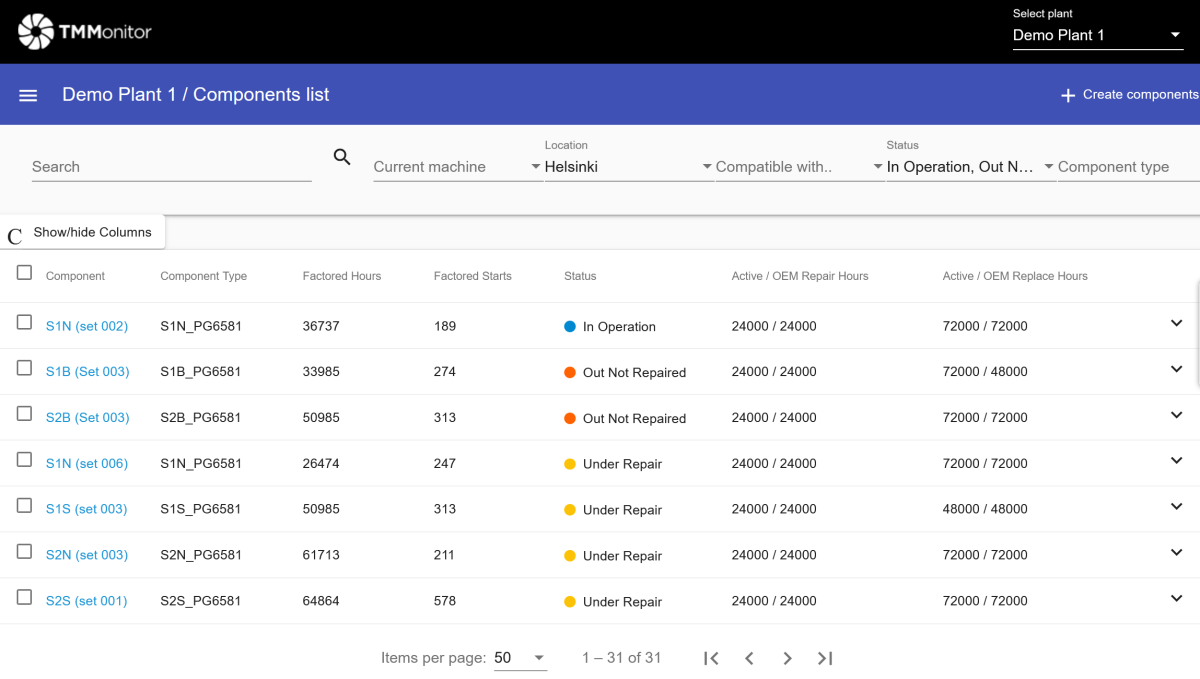Click the TMMonitor logo

click(85, 32)
